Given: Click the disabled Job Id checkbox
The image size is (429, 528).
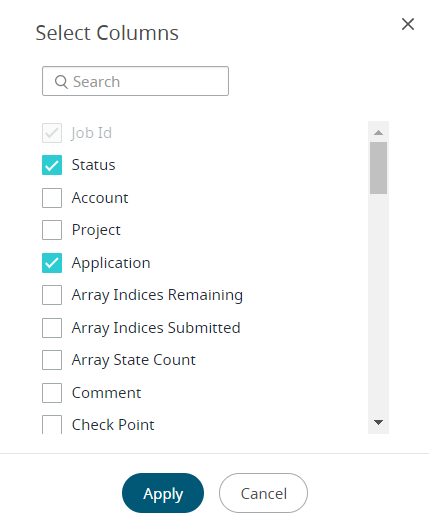Looking at the screenshot, I should pyautogui.click(x=52, y=133).
